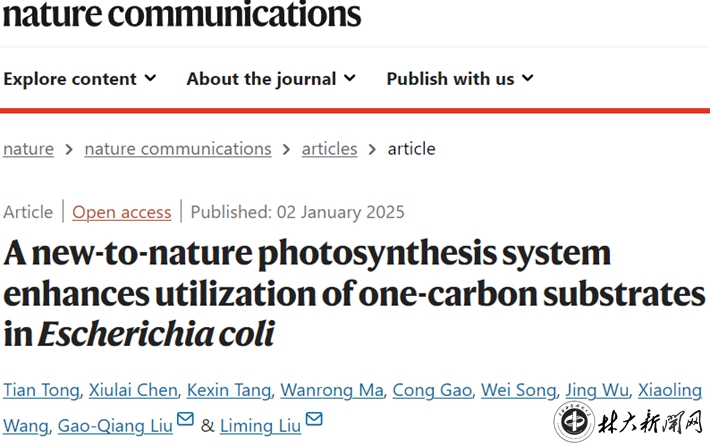Click the watermark logo in the bottom corner

click(x=575, y=424)
